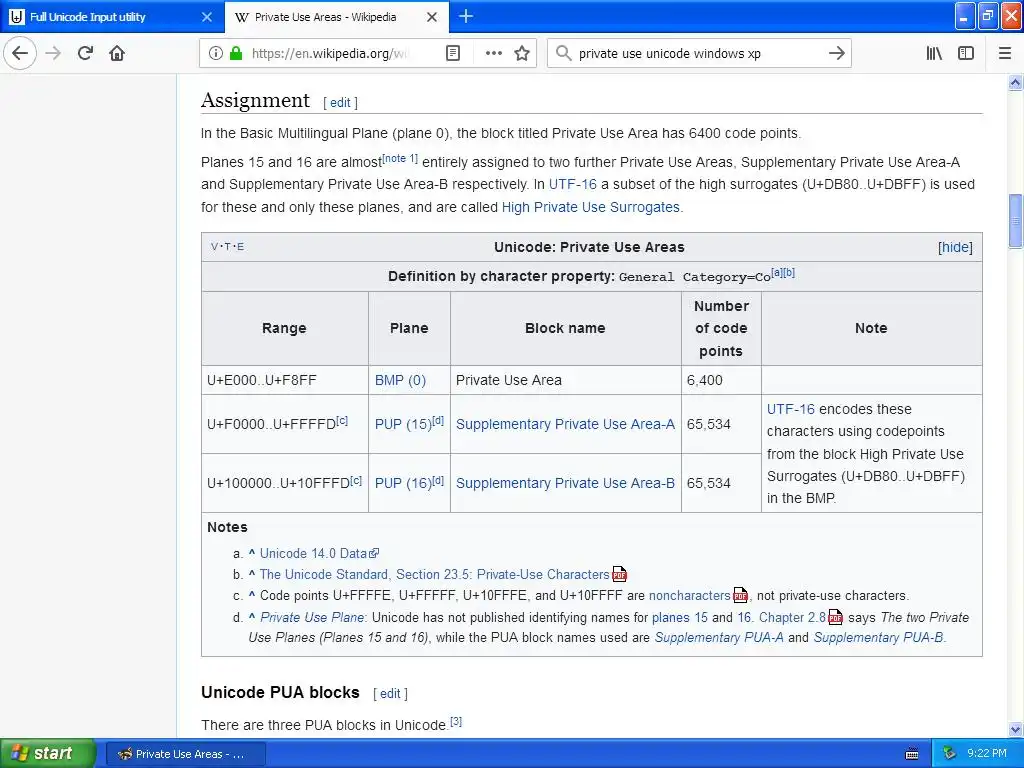The width and height of the screenshot is (1024, 768).
Task: Open the Private Use Plane italic link
Action: coord(312,617)
